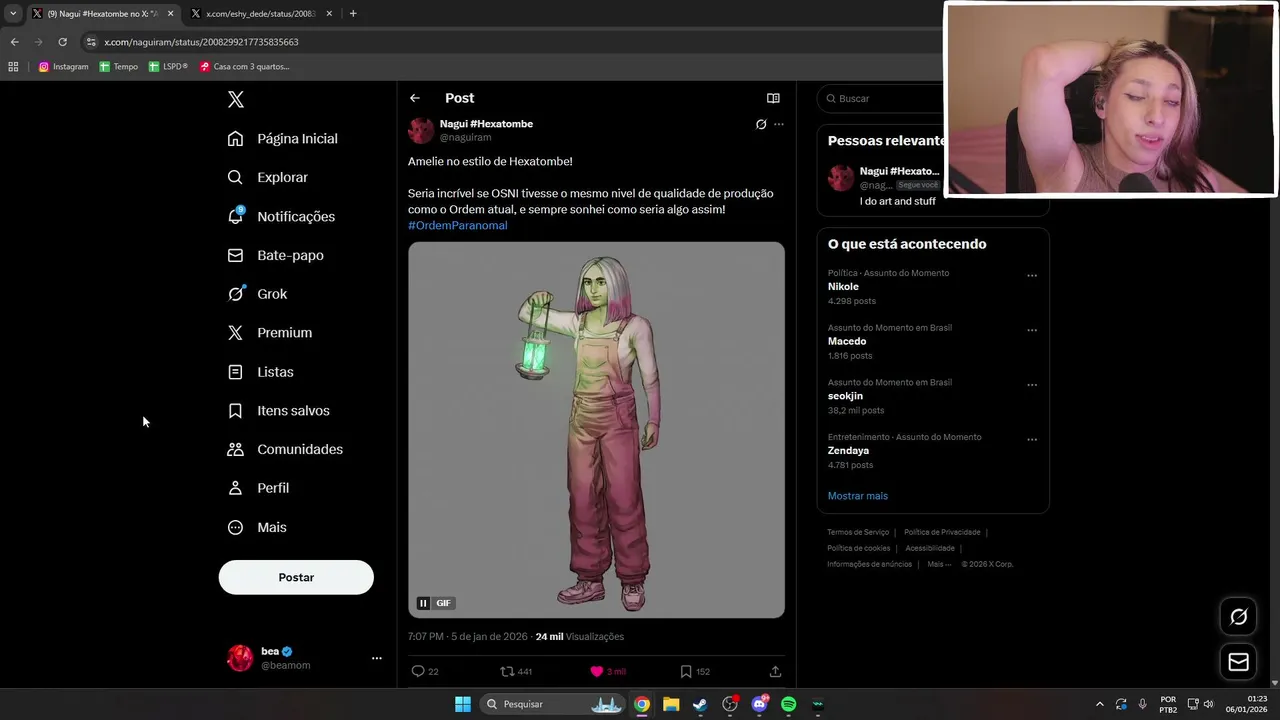Screen dimensions: 1280x720
Task: Open the Amelie GIF artwork
Action: tap(596, 429)
